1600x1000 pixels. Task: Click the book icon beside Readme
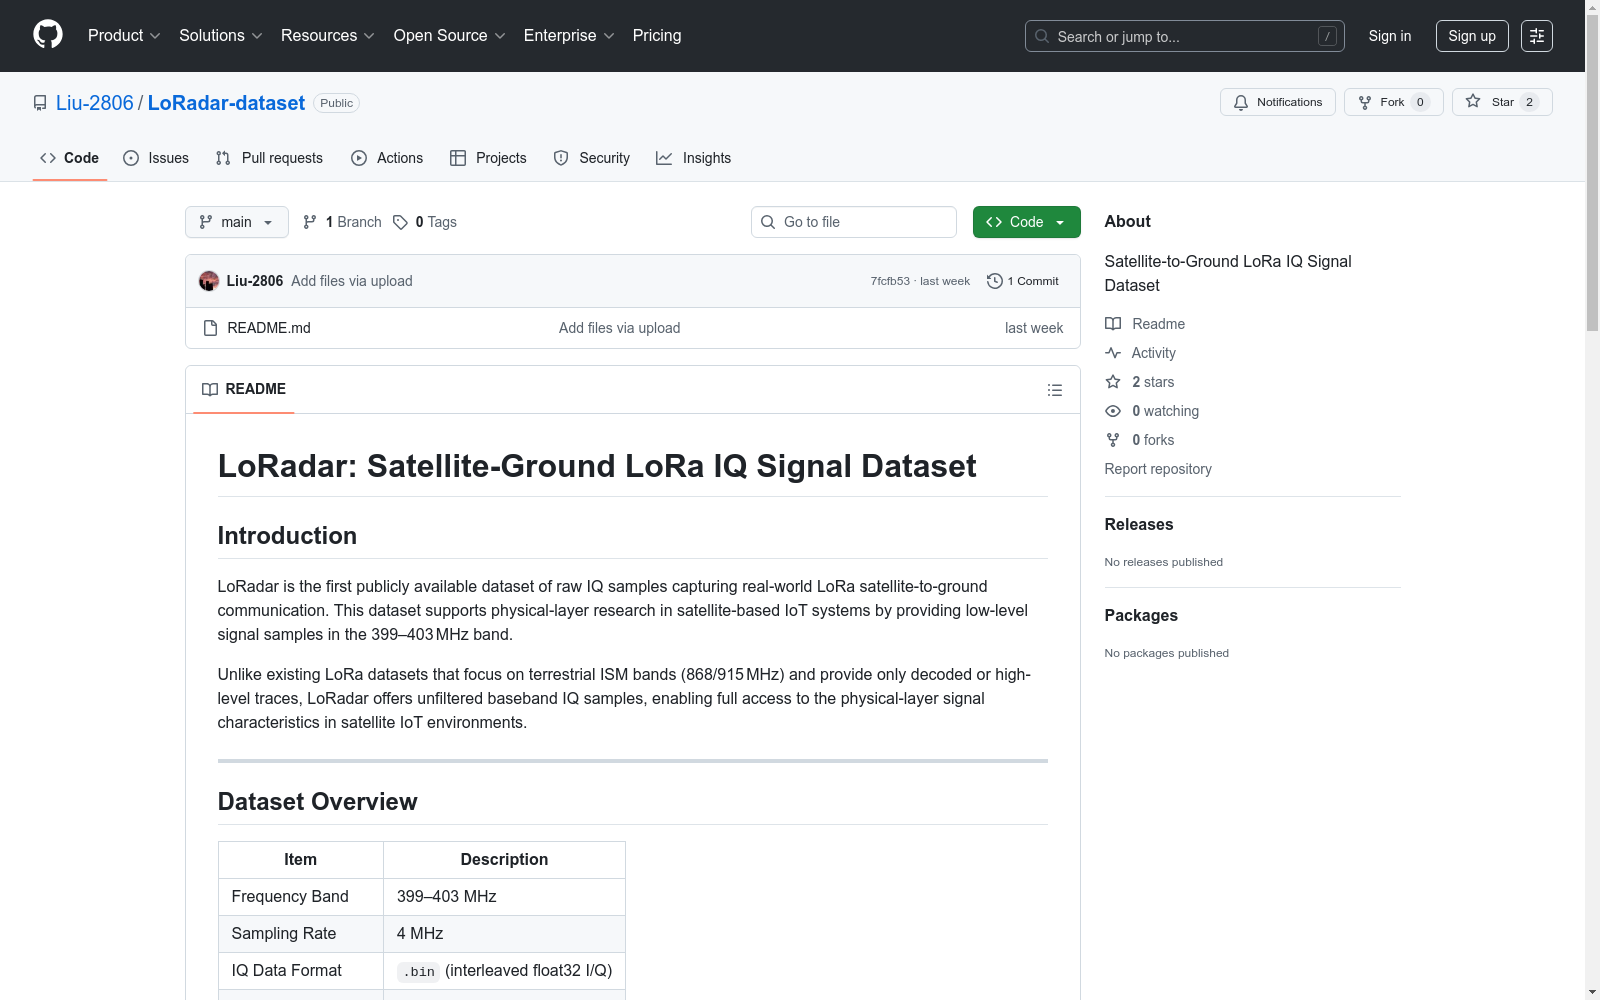coord(1113,324)
